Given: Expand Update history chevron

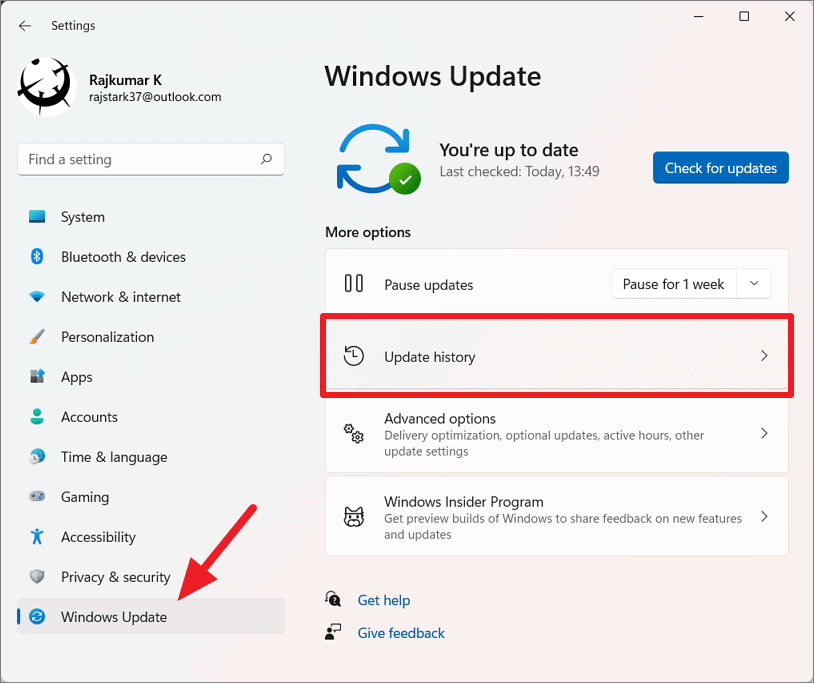Looking at the screenshot, I should coord(764,356).
